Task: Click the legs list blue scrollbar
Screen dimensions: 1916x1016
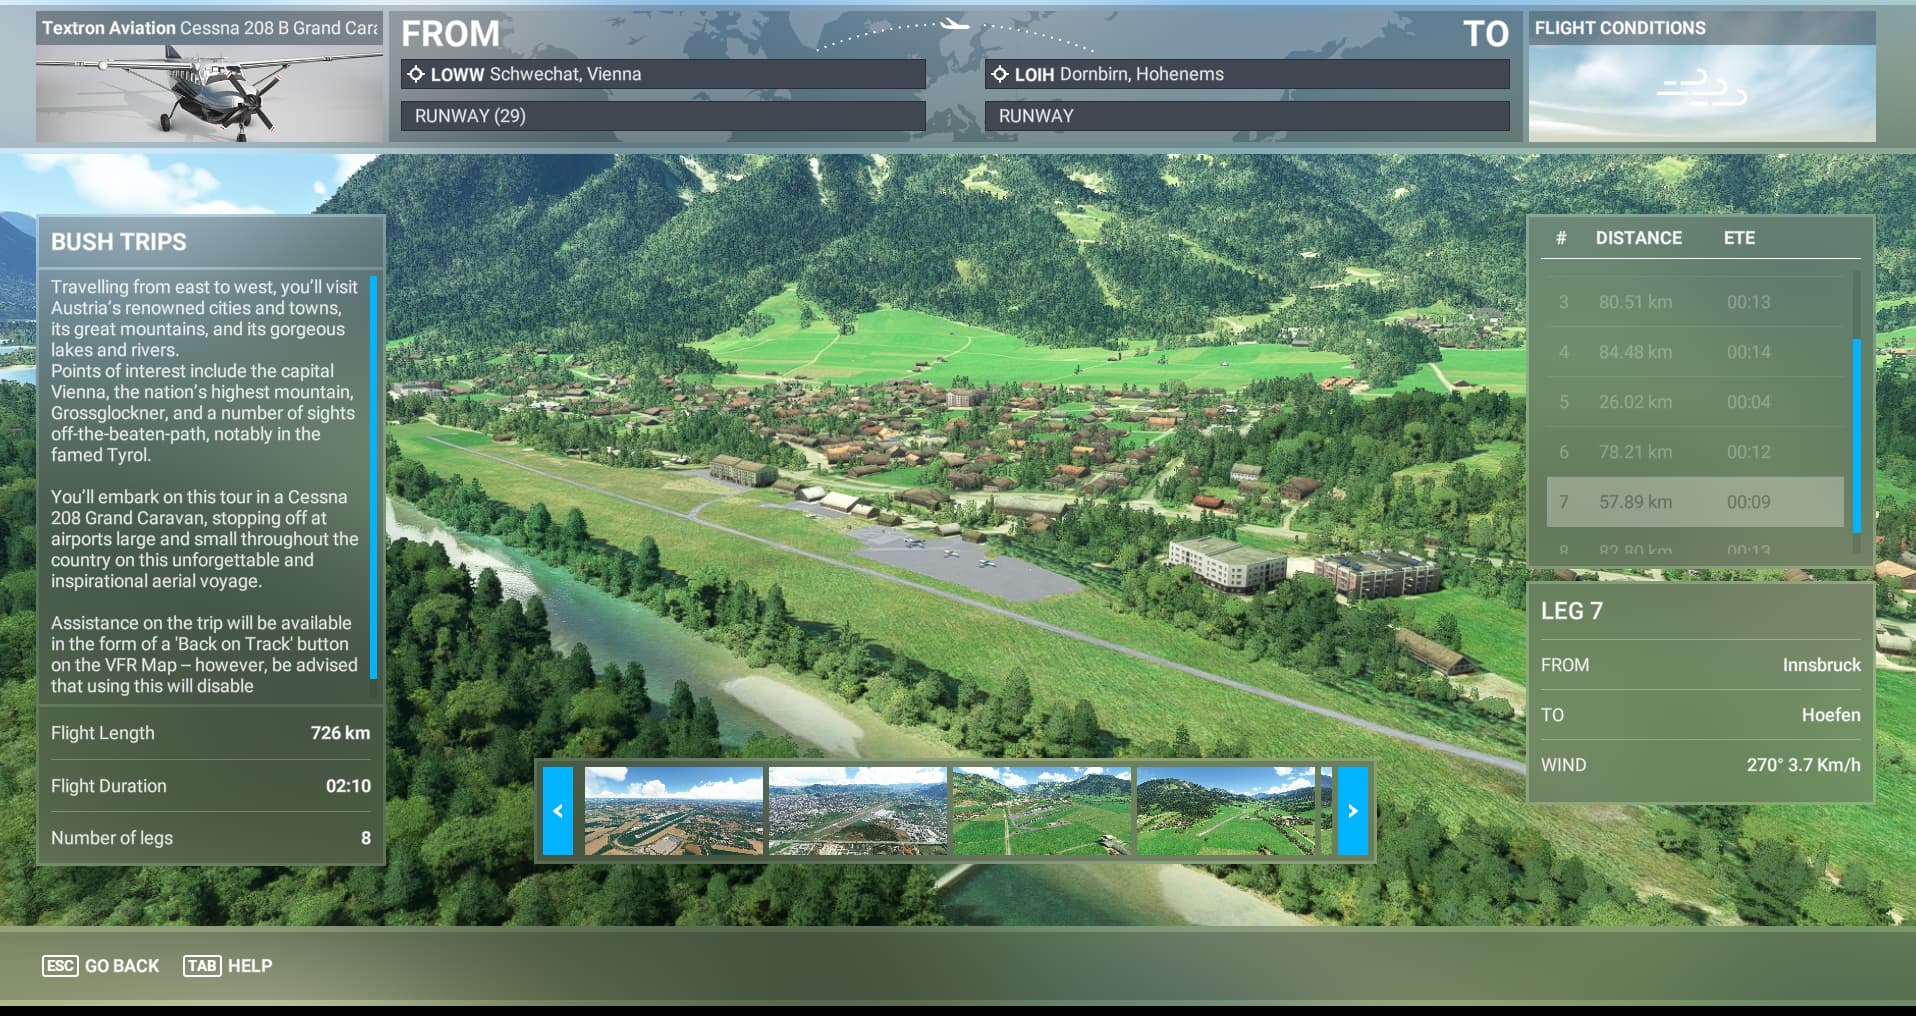Action: [1856, 435]
